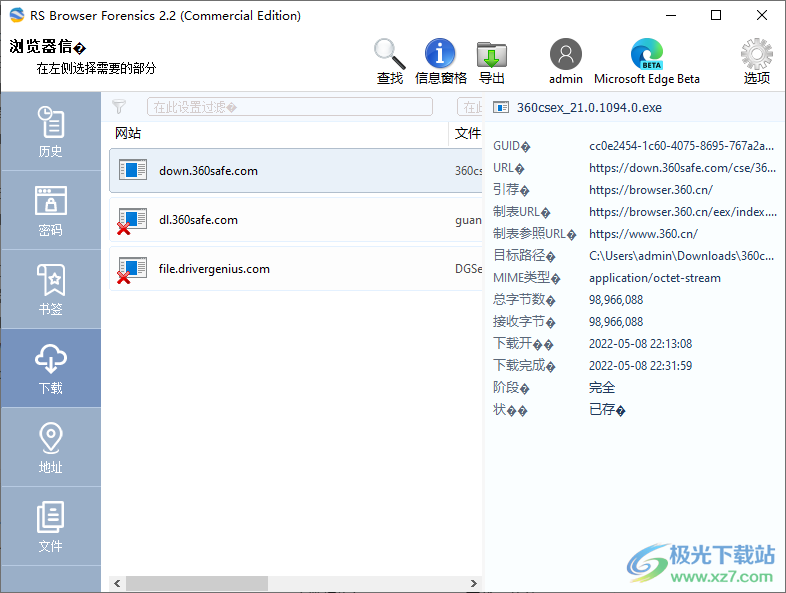This screenshot has height=593, width=786.
Task: Click the down.360safe.com row download icon
Action: (133, 170)
